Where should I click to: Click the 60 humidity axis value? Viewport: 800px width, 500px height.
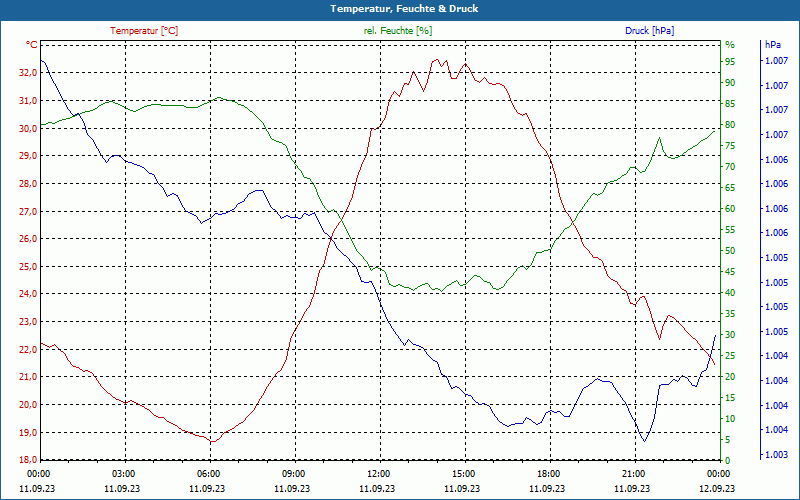[730, 209]
